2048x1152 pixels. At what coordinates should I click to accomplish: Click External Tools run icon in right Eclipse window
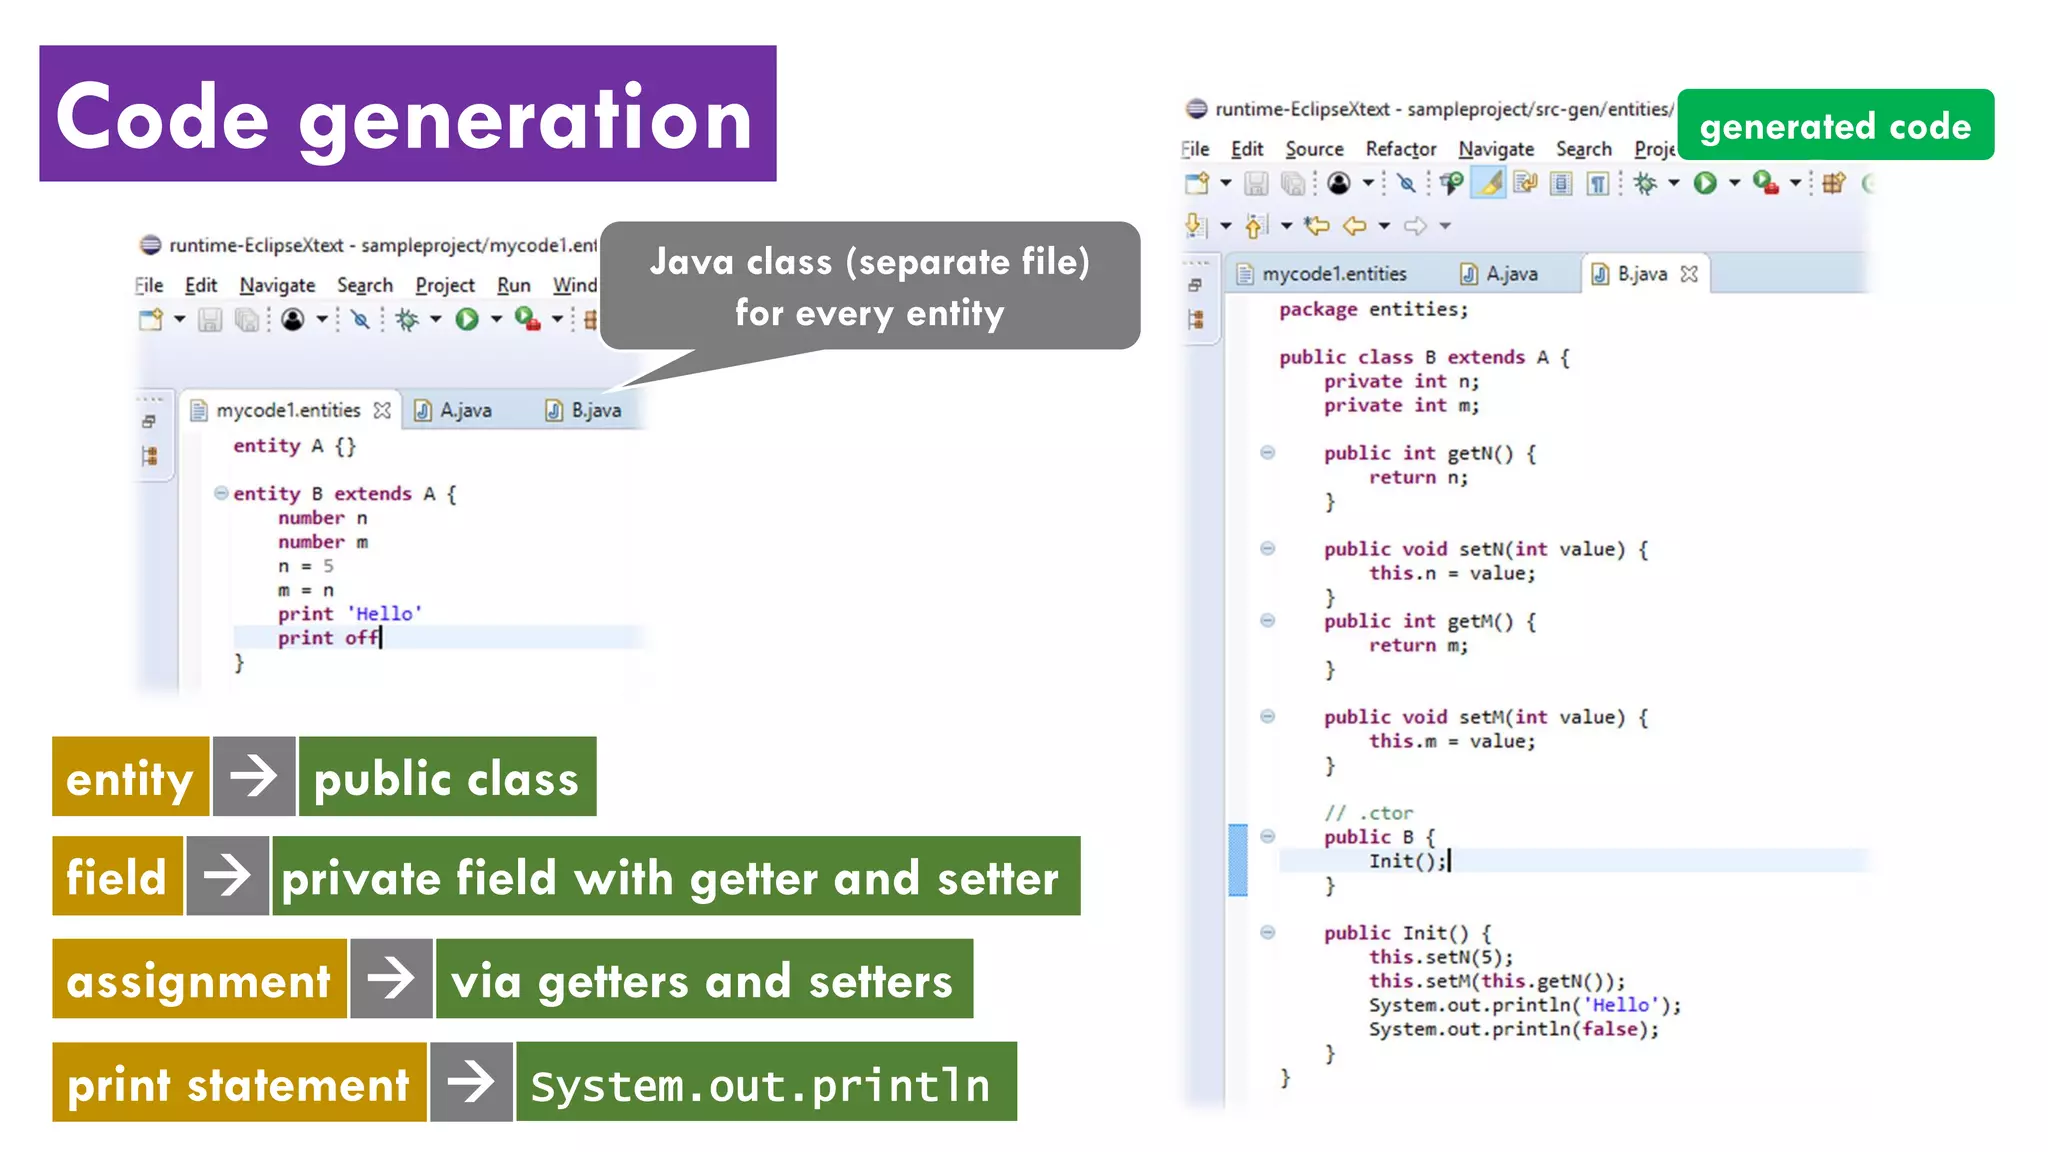(x=1766, y=183)
